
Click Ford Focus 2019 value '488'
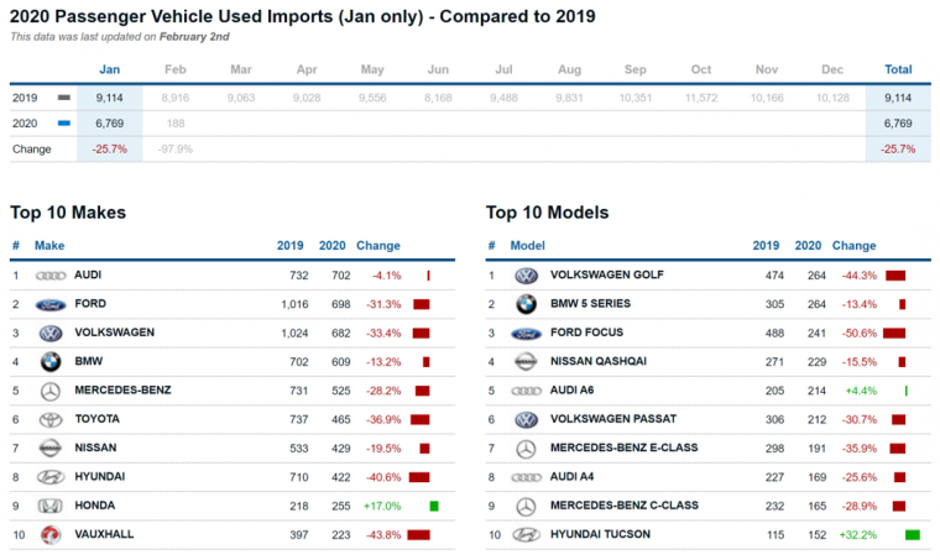click(775, 333)
